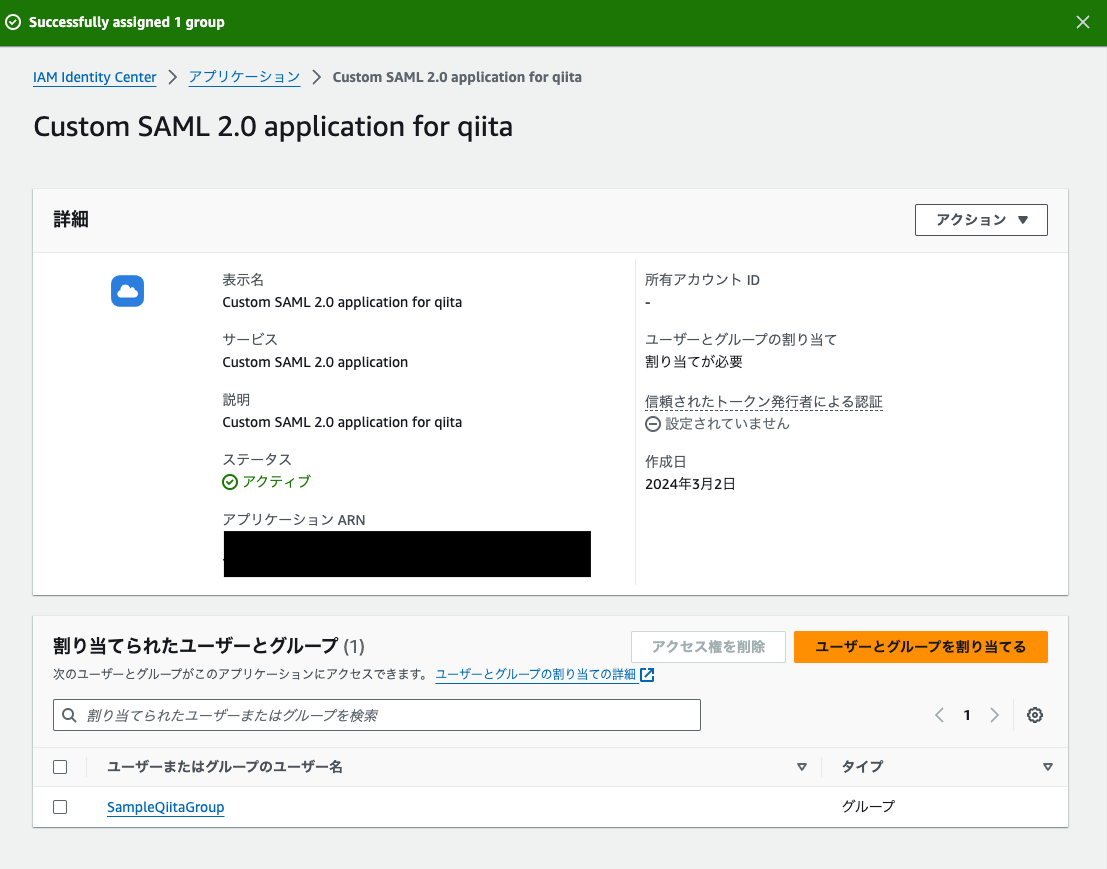Sort by タイプ column arrow
The height and width of the screenshot is (869, 1107).
(1048, 767)
